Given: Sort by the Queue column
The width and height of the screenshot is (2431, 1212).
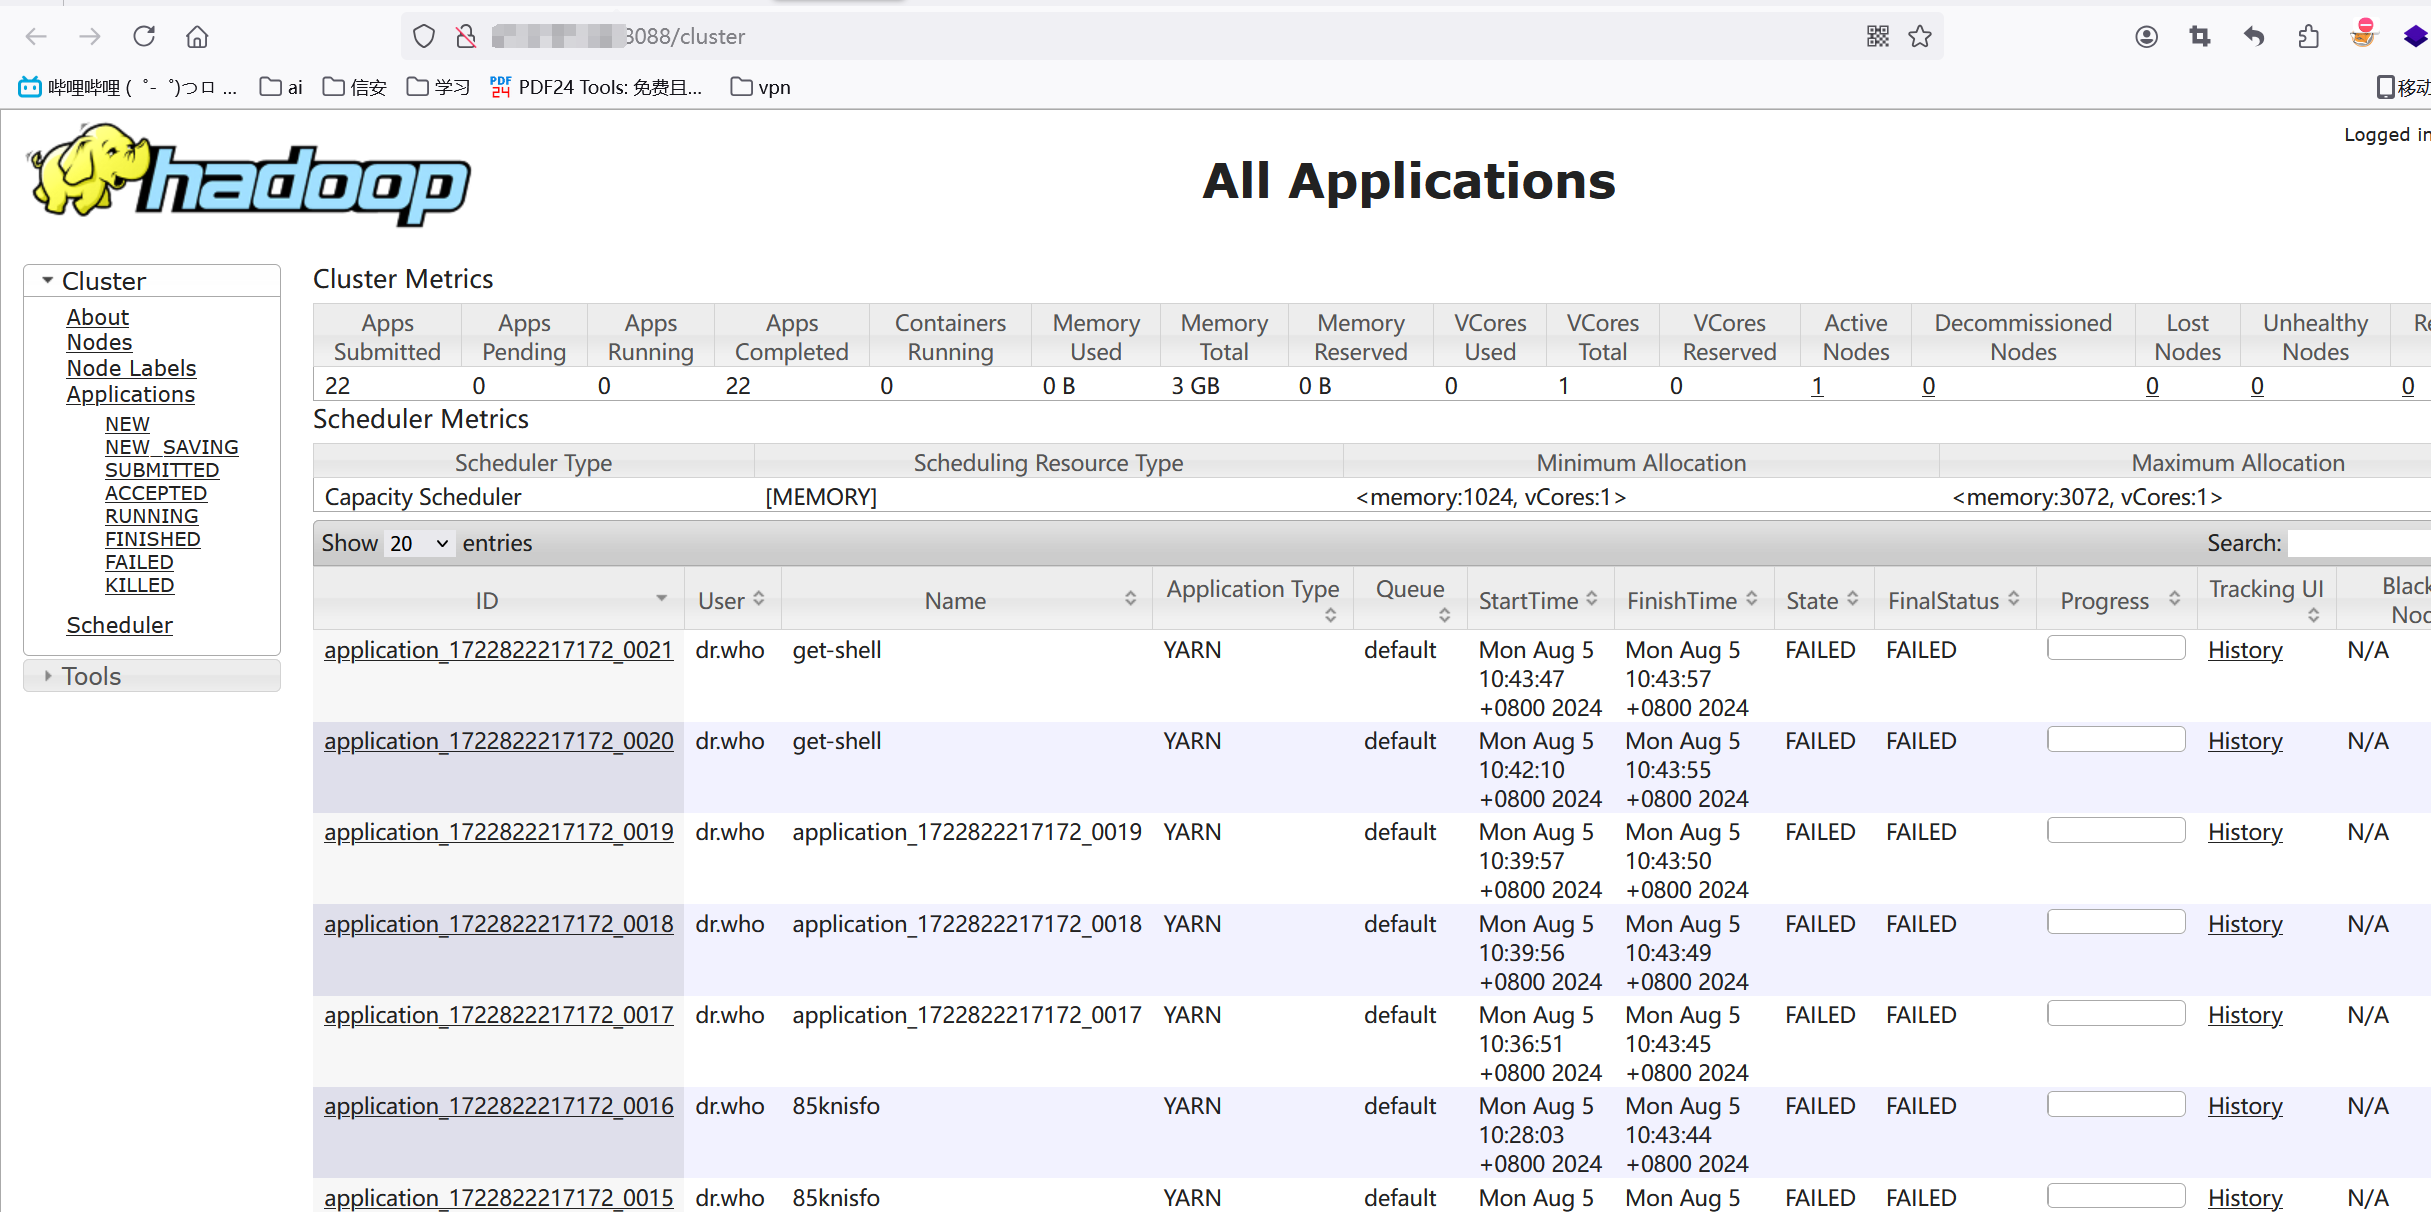Looking at the screenshot, I should click(x=1410, y=600).
